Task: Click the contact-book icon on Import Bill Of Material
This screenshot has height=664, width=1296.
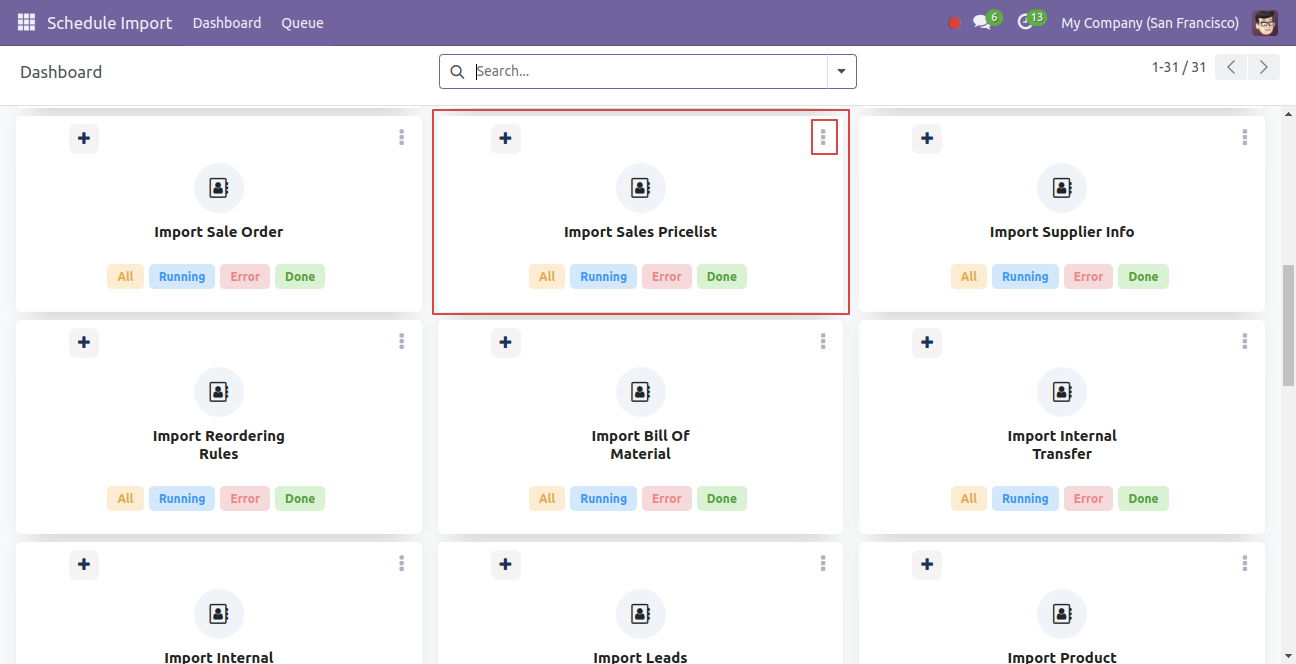Action: pyautogui.click(x=641, y=392)
